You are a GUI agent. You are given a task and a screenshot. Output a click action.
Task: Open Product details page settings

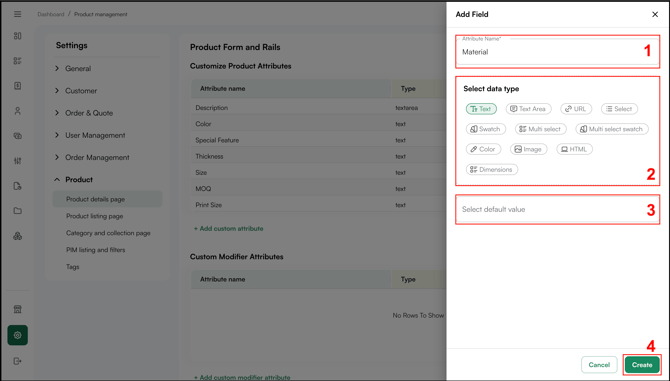pos(107,199)
